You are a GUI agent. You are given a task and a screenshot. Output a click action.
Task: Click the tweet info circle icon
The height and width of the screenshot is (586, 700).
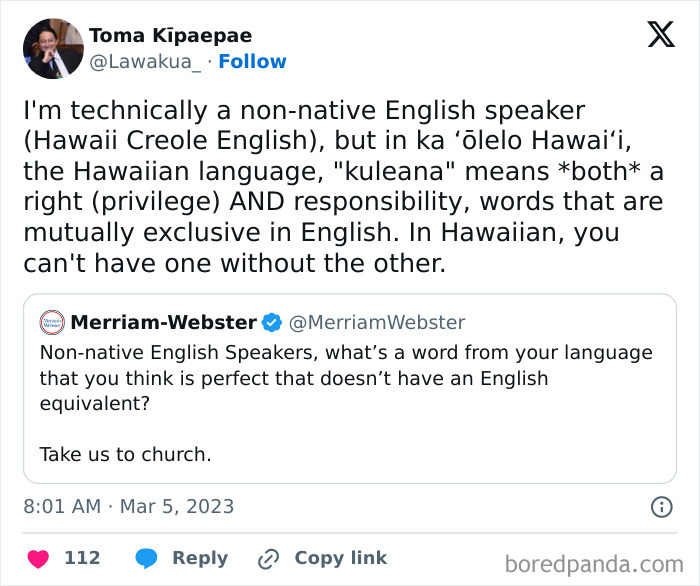(661, 507)
